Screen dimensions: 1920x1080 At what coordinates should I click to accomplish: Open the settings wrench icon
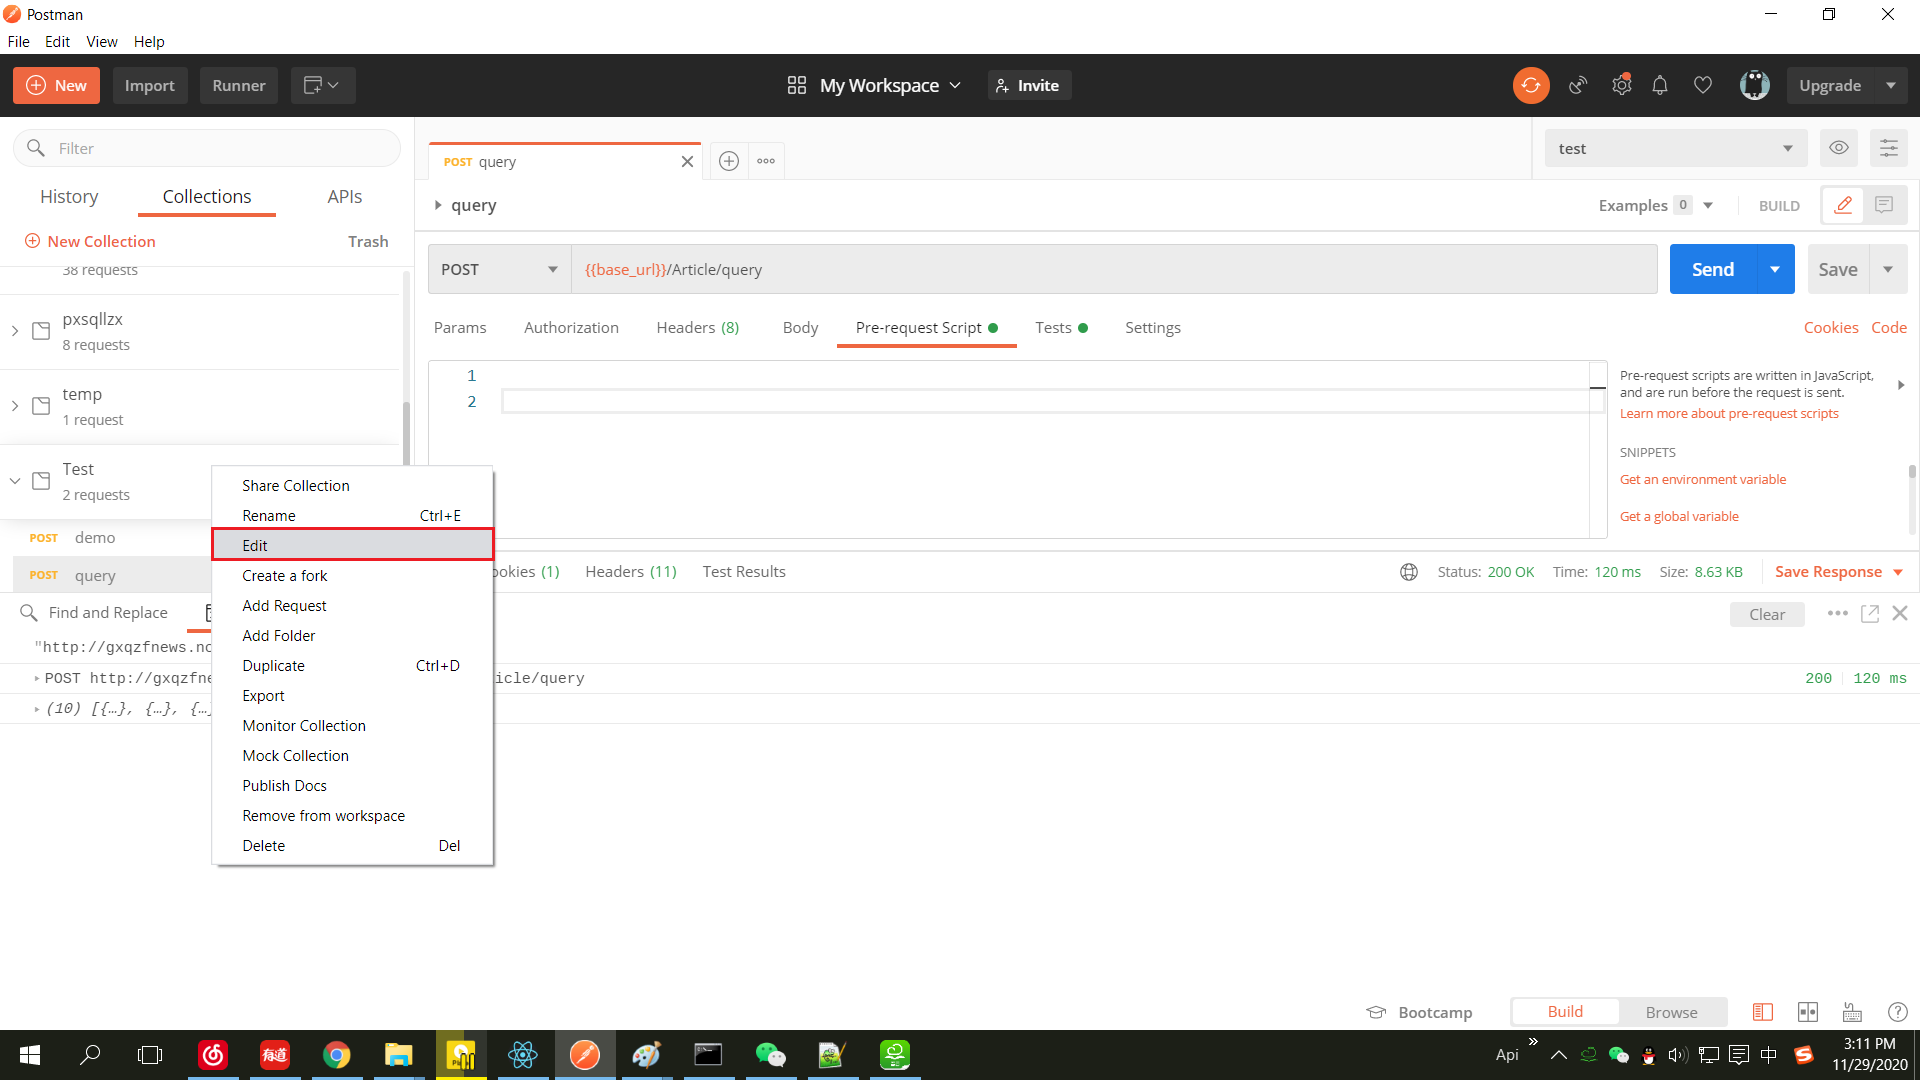(1621, 85)
